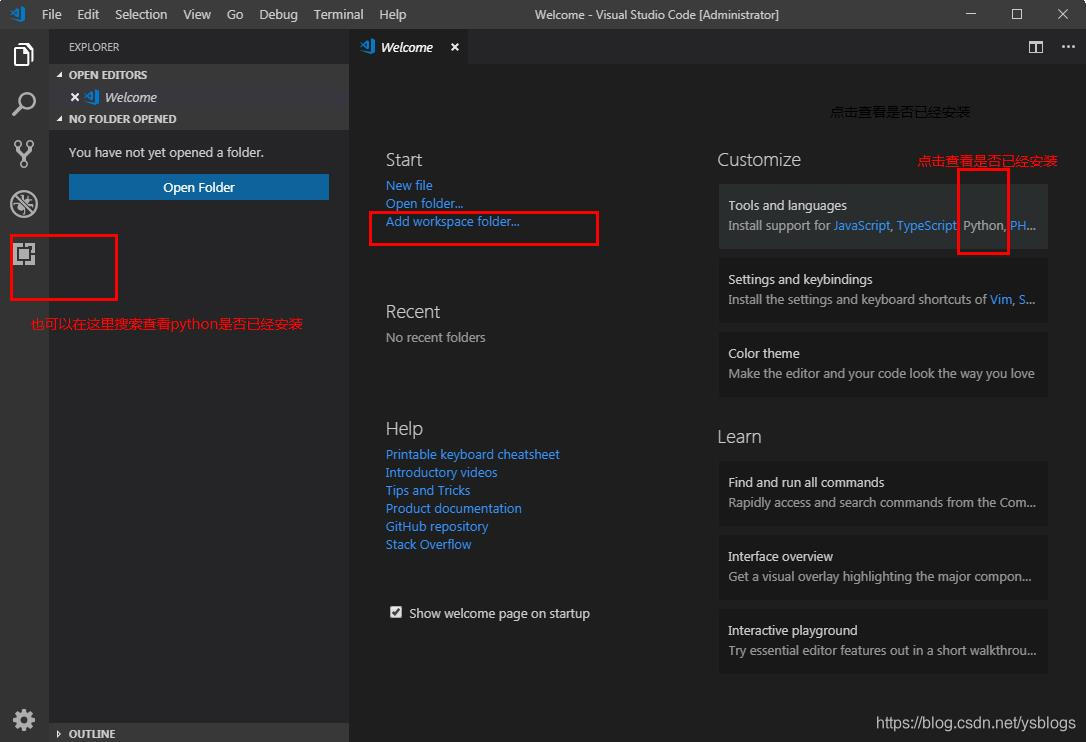The image size is (1086, 742).
Task: Maximize the VS Code window
Action: [x=1017, y=14]
